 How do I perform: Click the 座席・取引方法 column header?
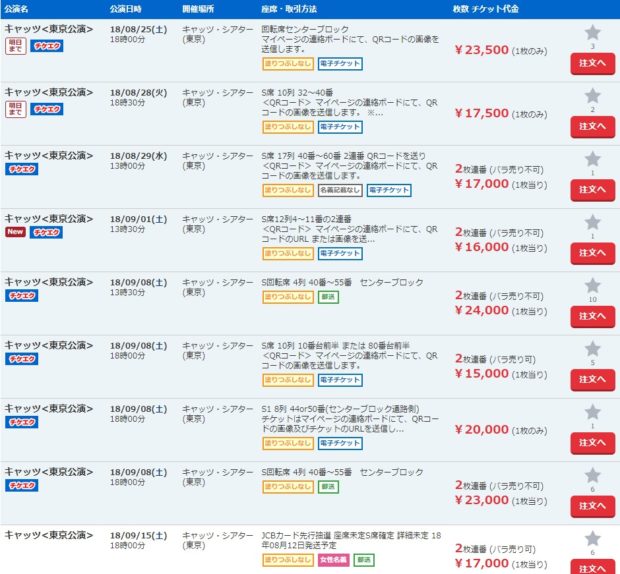click(289, 9)
